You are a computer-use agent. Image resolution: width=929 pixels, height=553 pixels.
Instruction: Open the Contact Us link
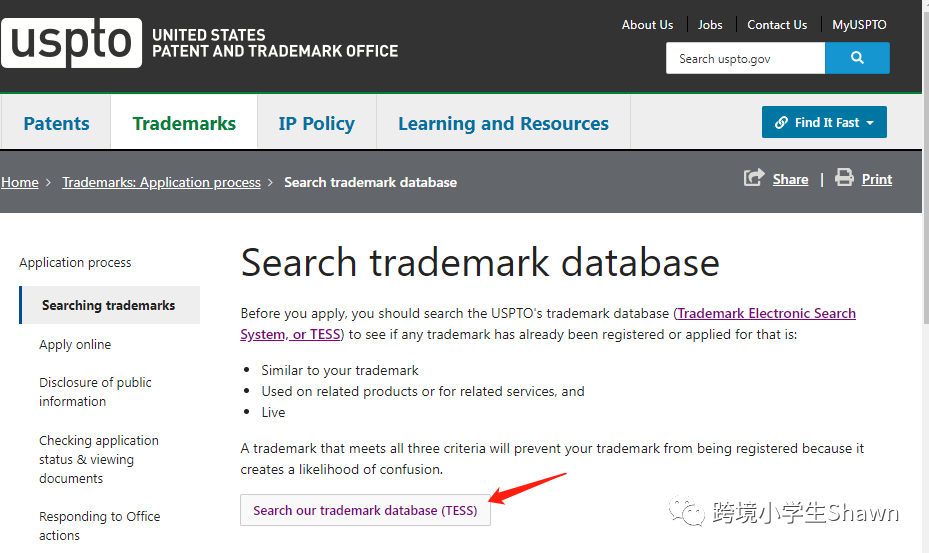[x=777, y=25]
